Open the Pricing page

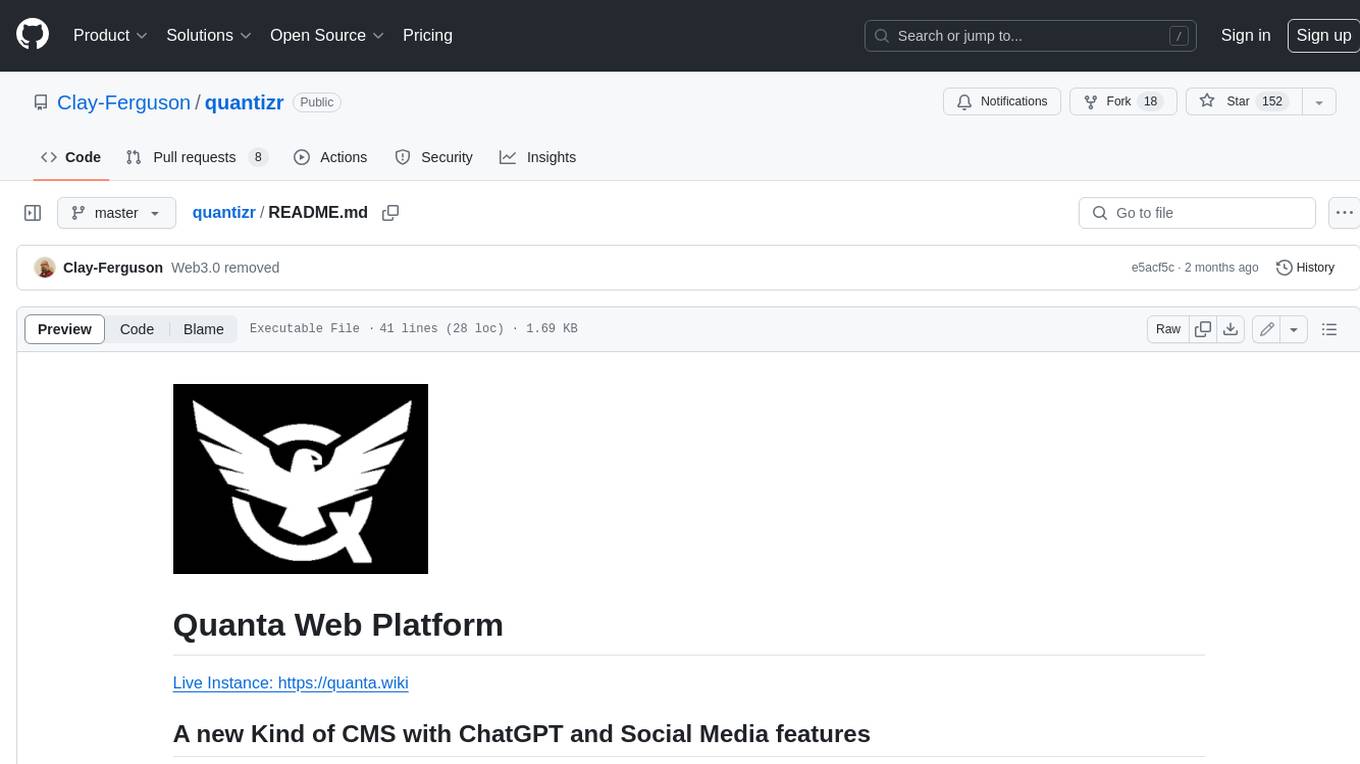pyautogui.click(x=427, y=35)
